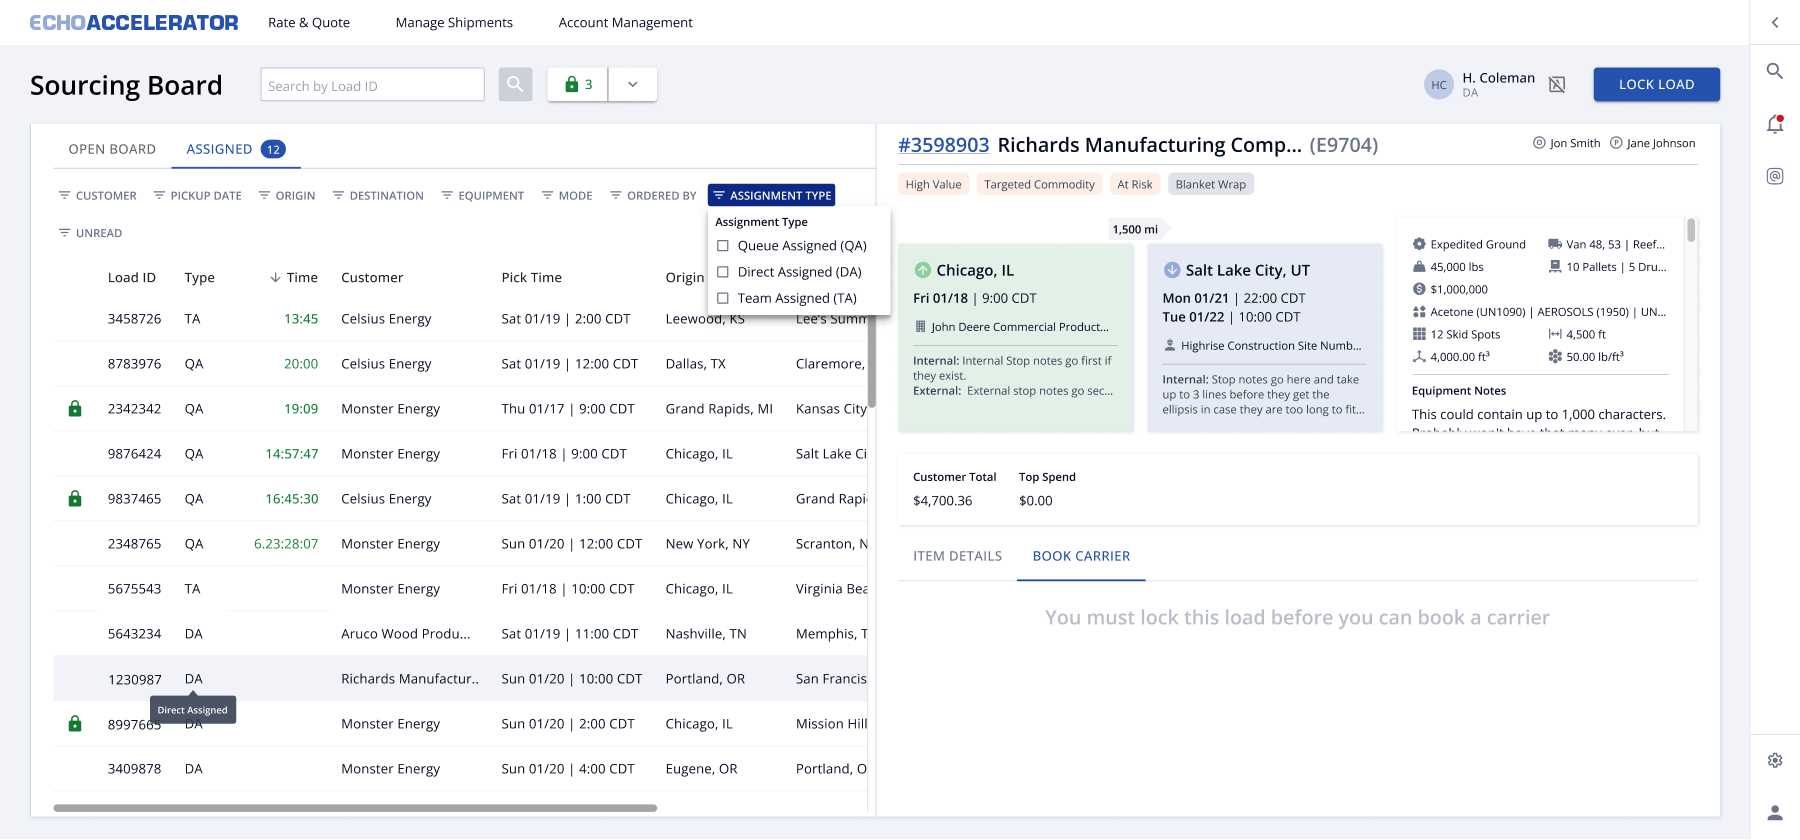
Task: Open the Customer filter
Action: tap(98, 196)
